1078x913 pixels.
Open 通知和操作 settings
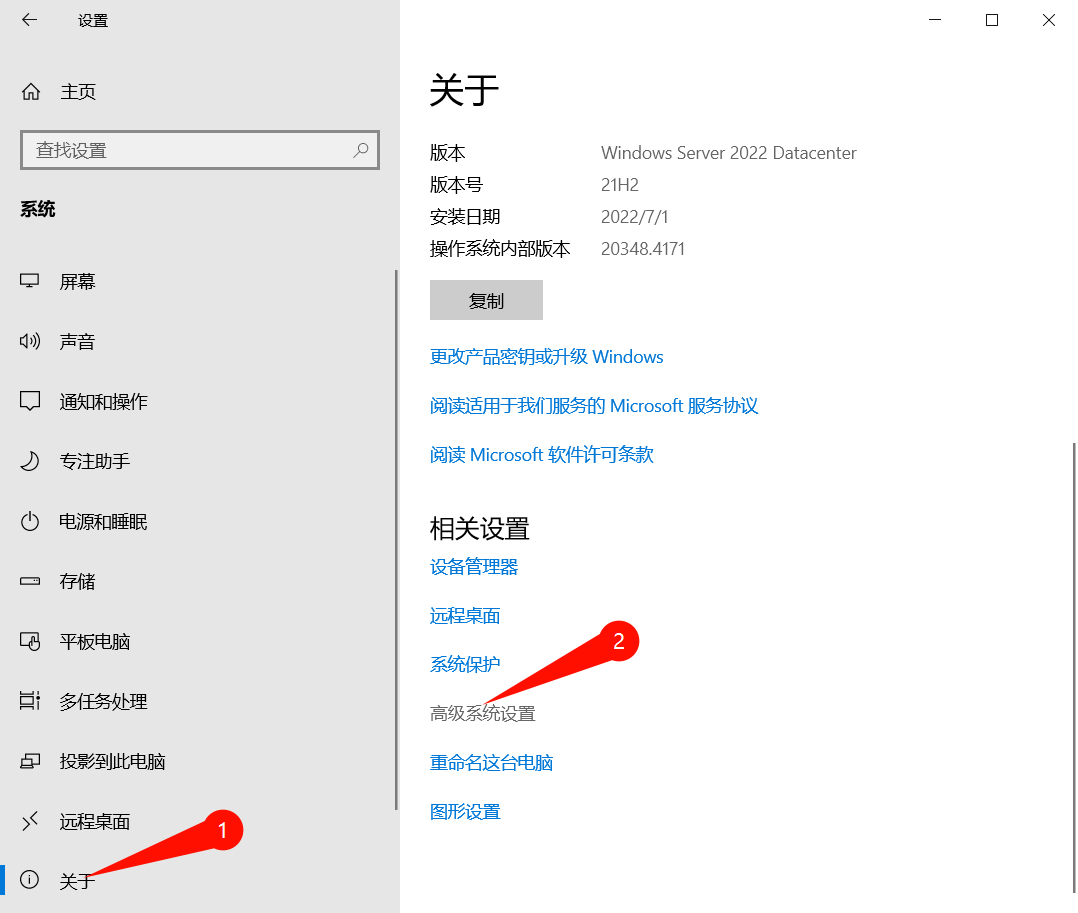(x=103, y=401)
